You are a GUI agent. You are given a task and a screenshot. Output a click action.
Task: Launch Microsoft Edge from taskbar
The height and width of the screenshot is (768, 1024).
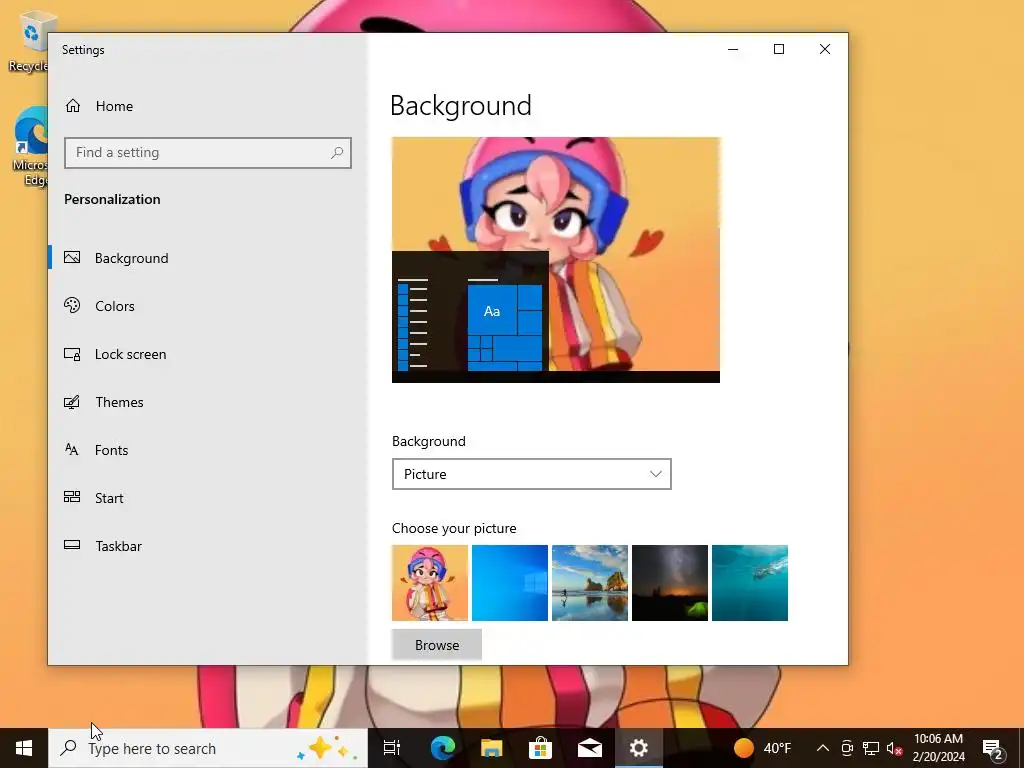pyautogui.click(x=443, y=748)
